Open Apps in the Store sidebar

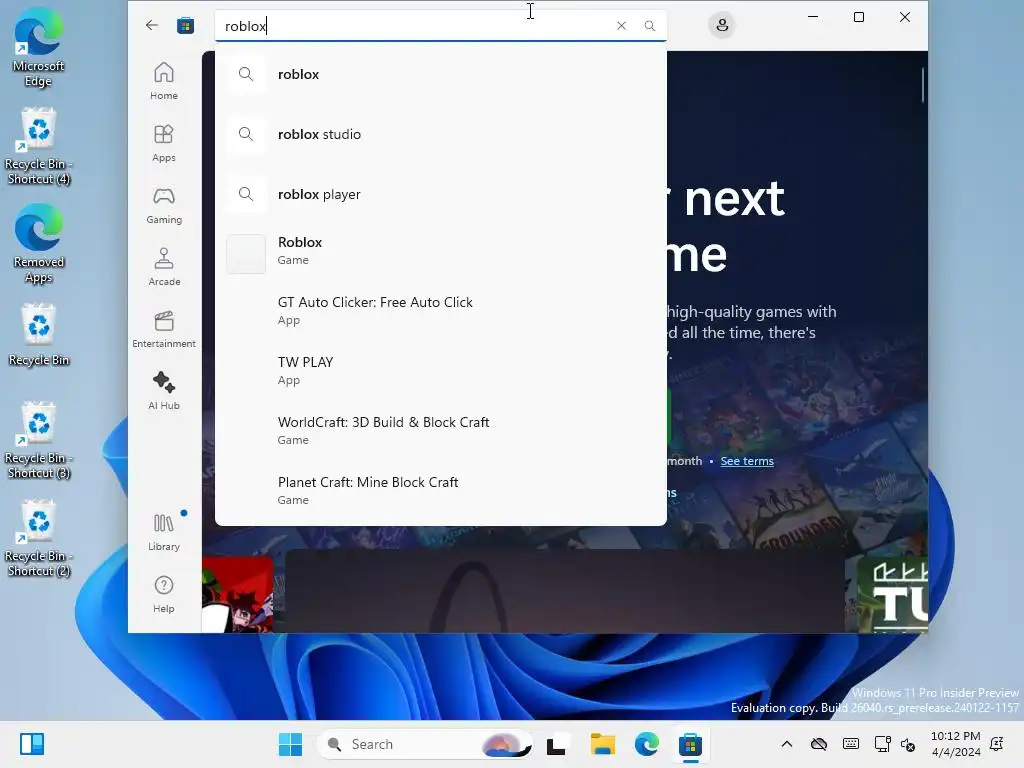[x=164, y=143]
